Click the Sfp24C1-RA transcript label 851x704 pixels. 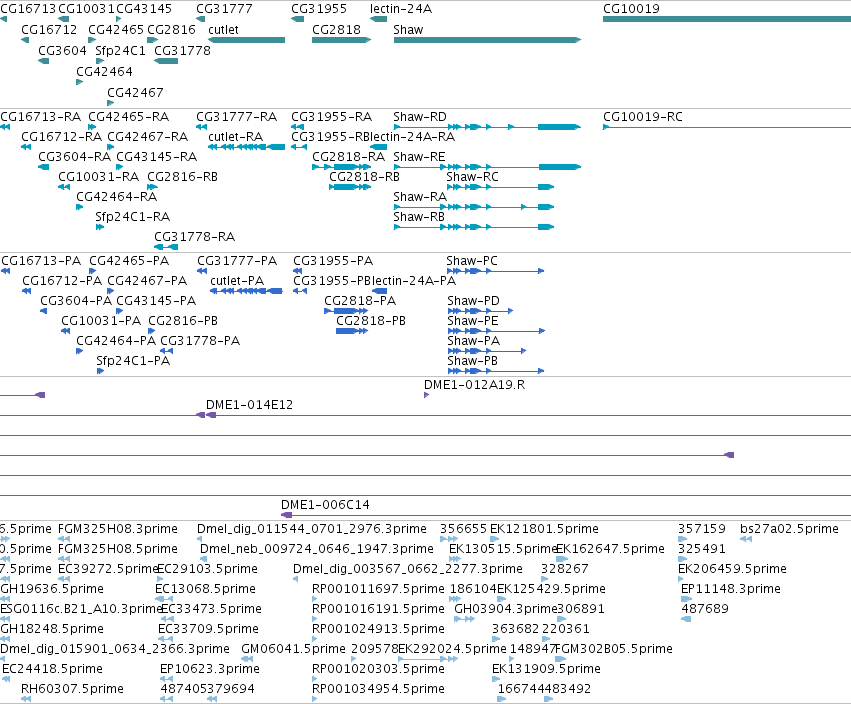coord(133,217)
